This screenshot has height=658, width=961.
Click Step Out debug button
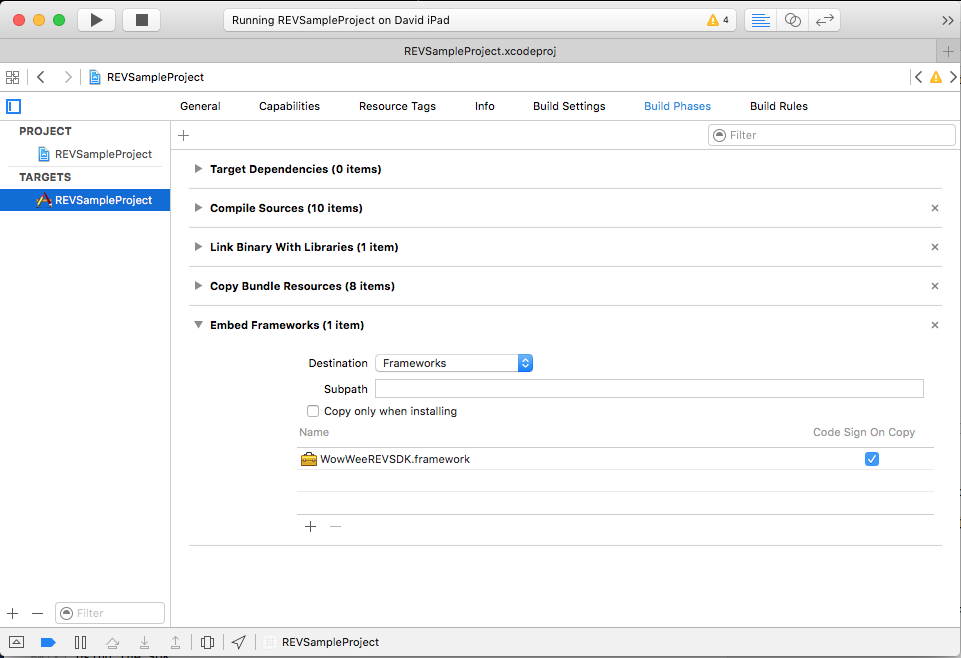[x=175, y=642]
